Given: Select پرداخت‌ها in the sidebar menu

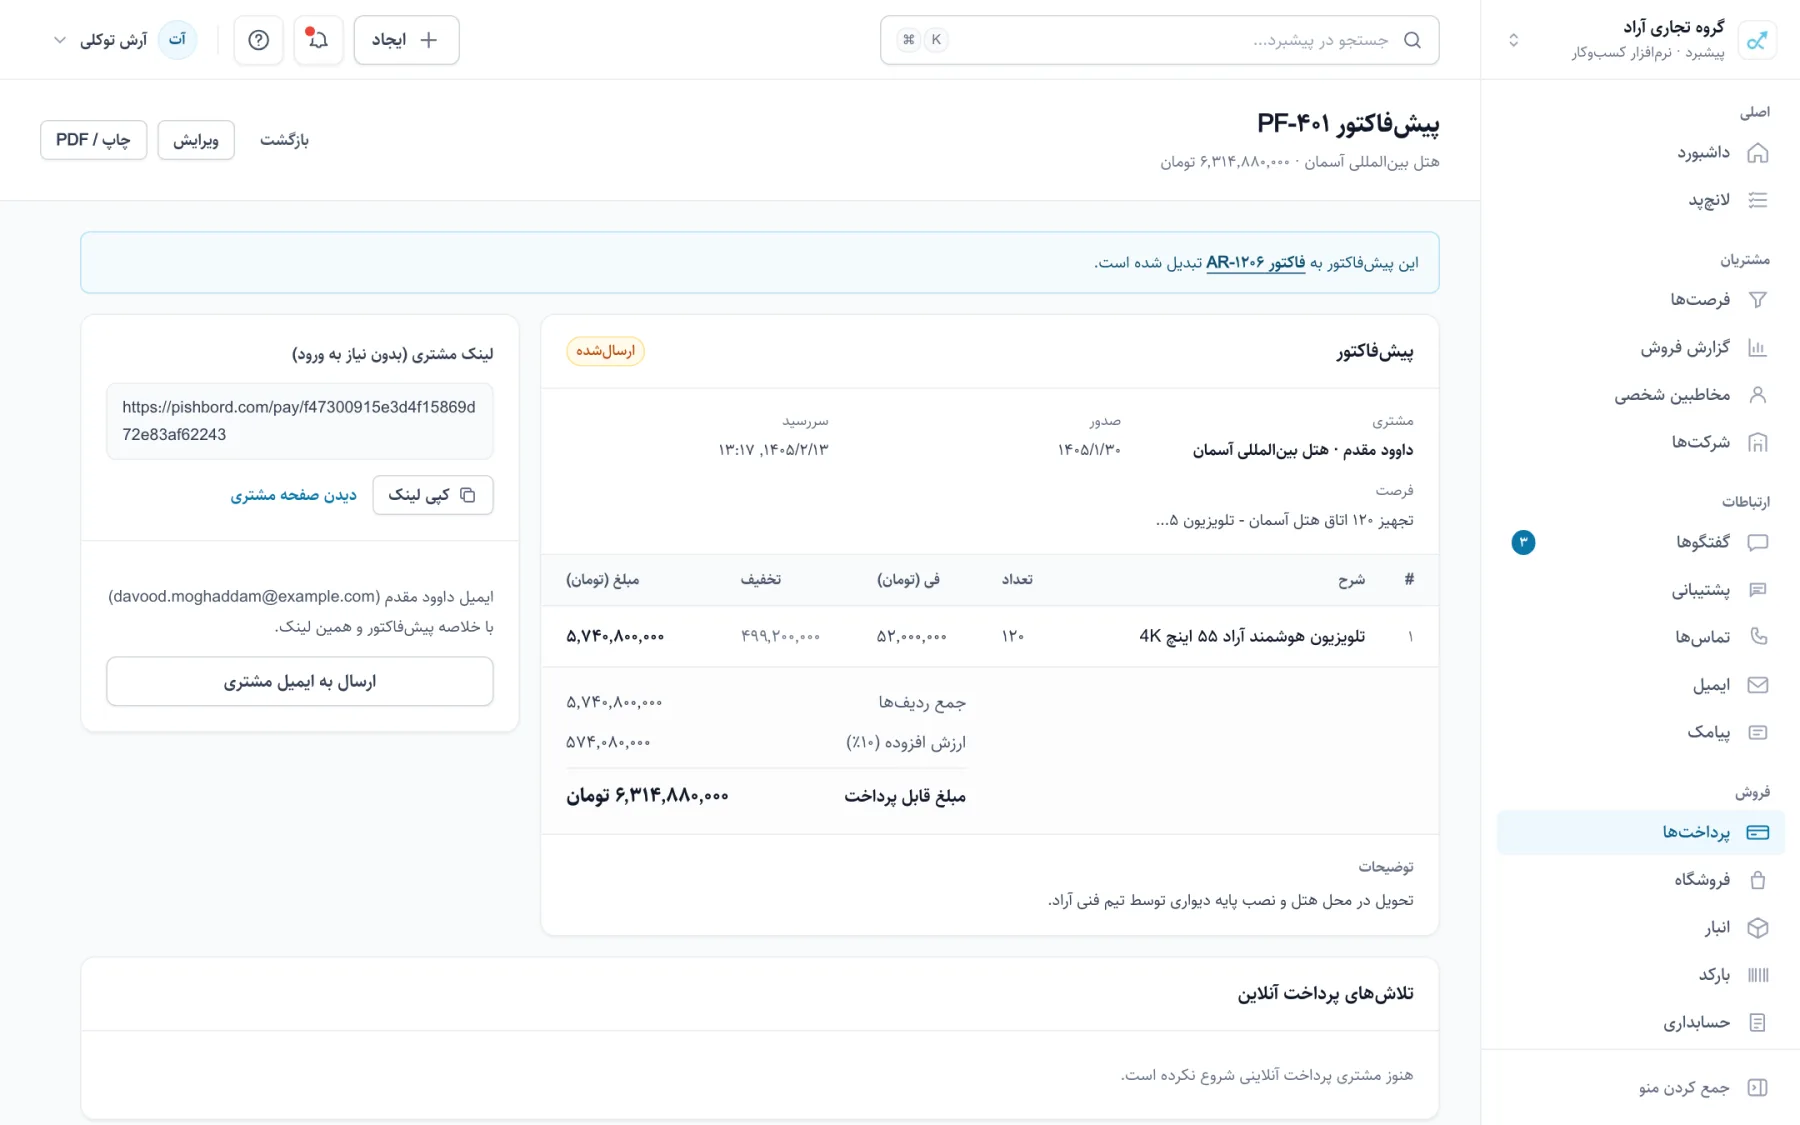Looking at the screenshot, I should pos(1640,832).
